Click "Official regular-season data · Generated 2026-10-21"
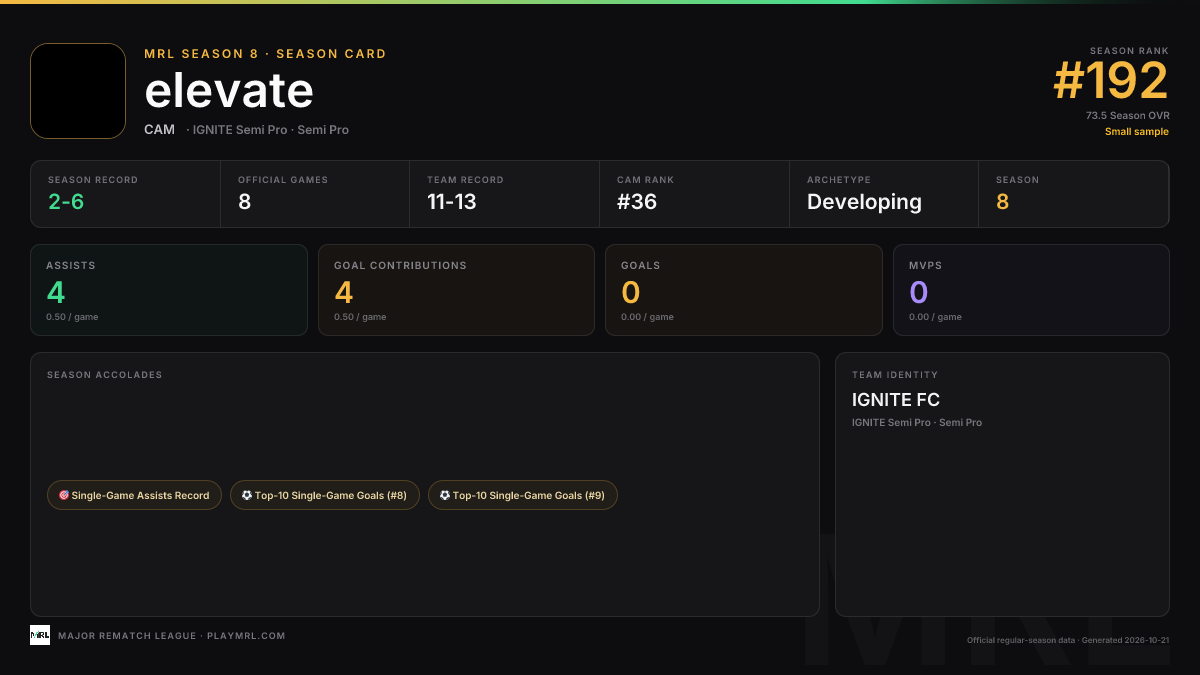The height and width of the screenshot is (675, 1200). point(1068,640)
